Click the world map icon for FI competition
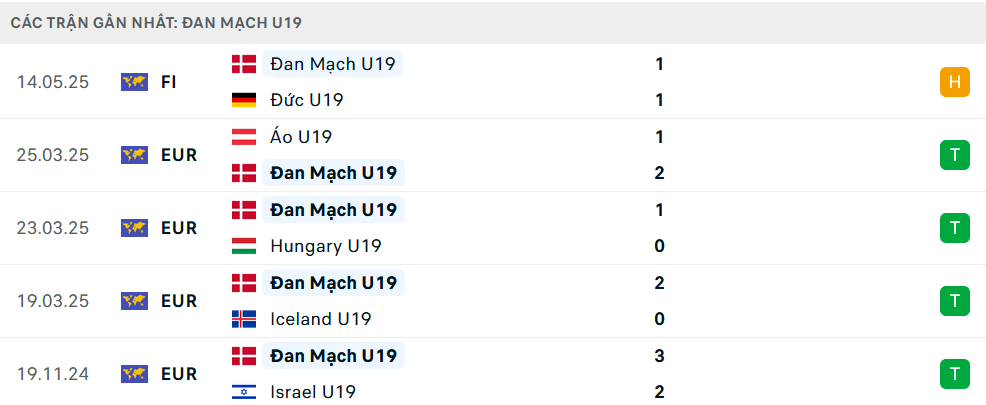 [135, 82]
